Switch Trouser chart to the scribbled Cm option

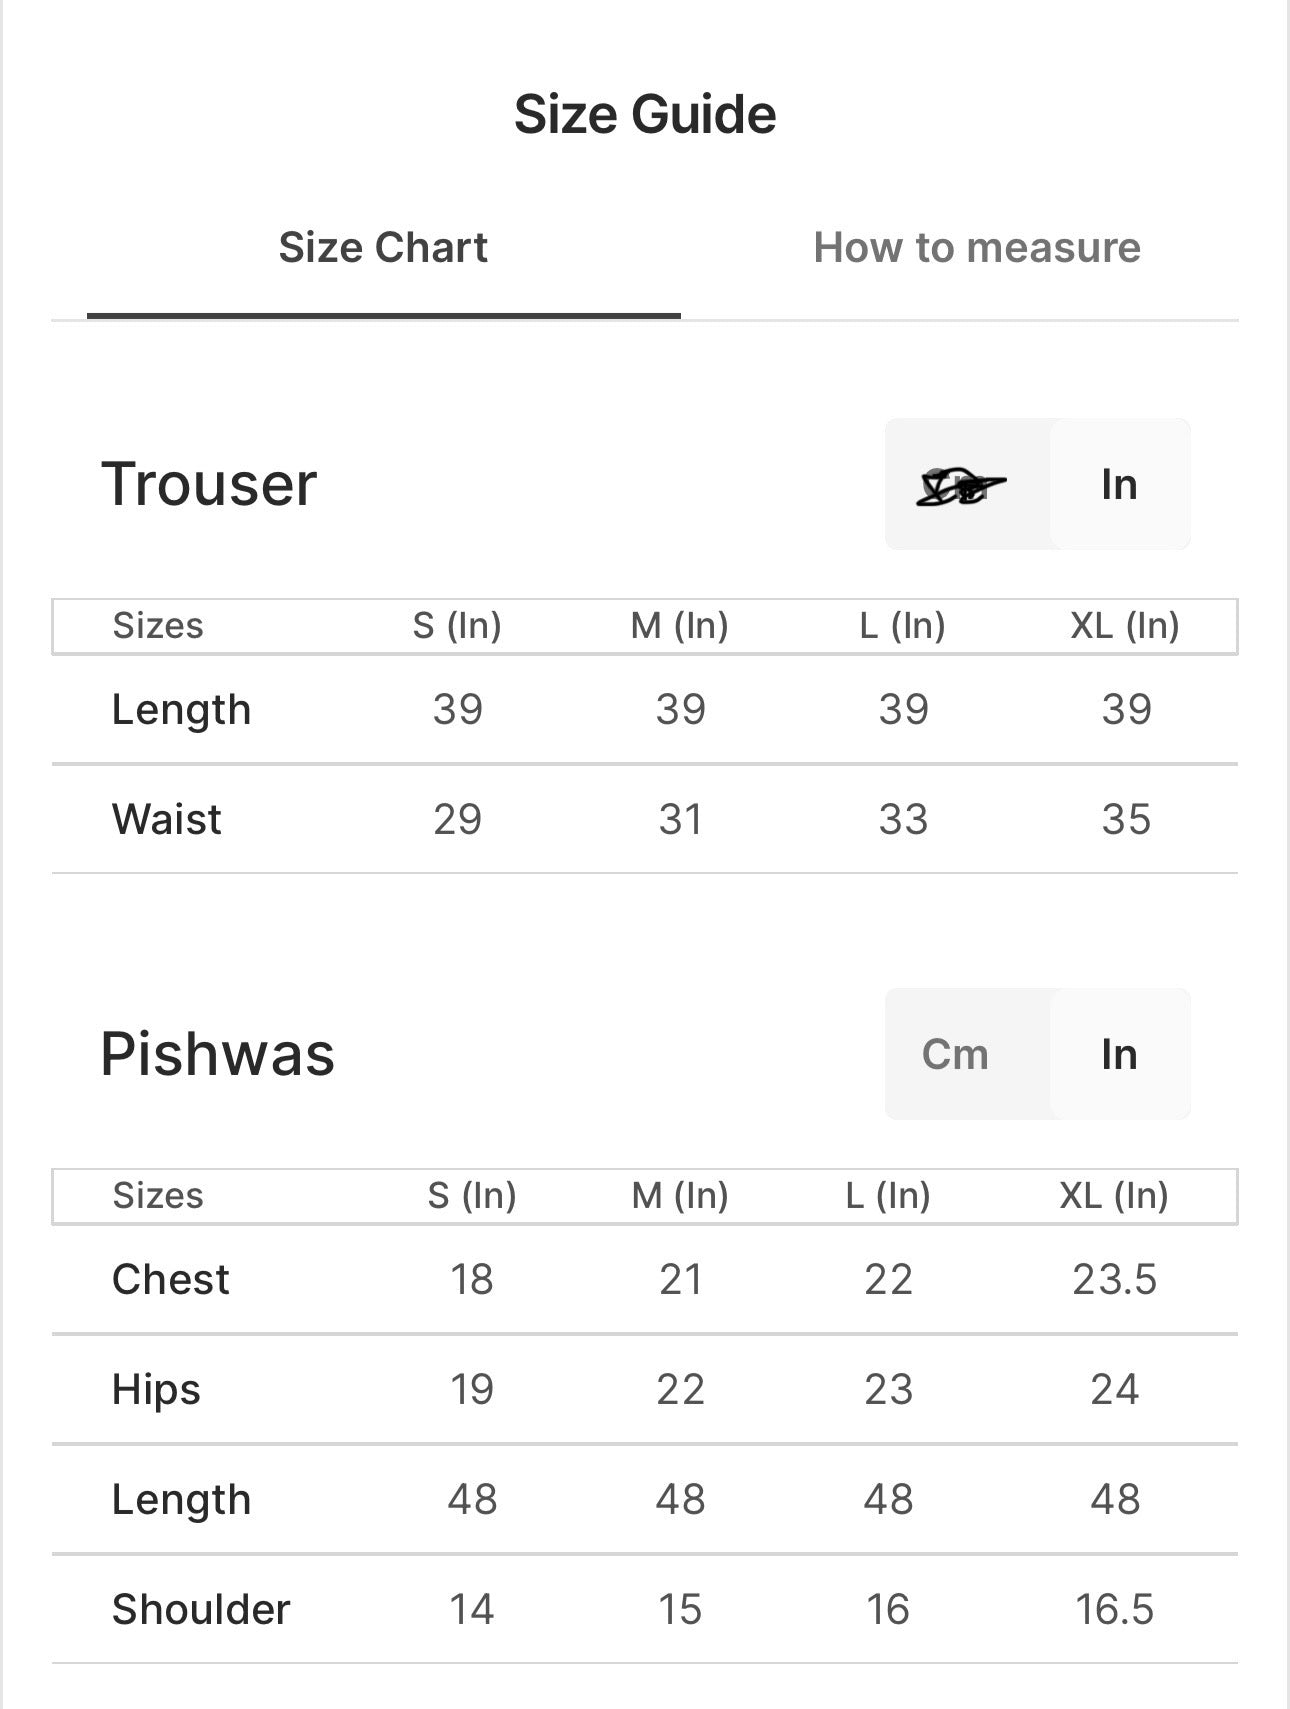pyautogui.click(x=960, y=486)
